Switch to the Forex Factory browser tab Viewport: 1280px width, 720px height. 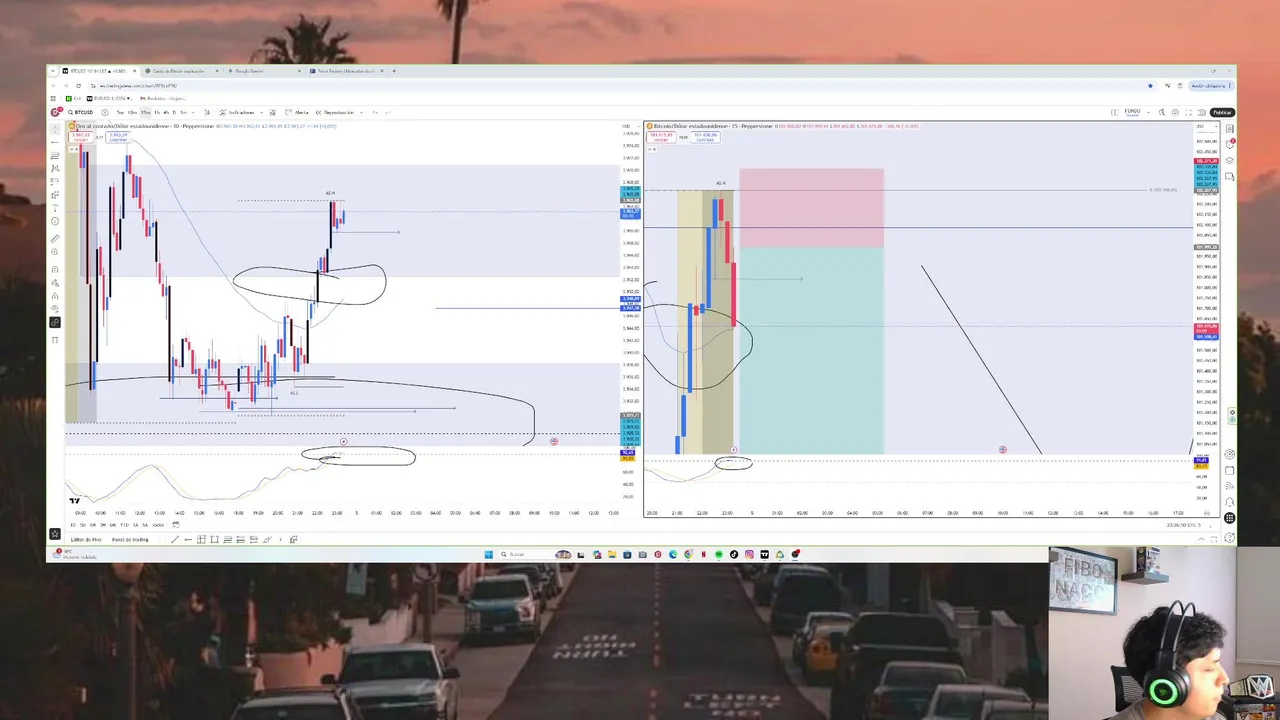pyautogui.click(x=345, y=71)
